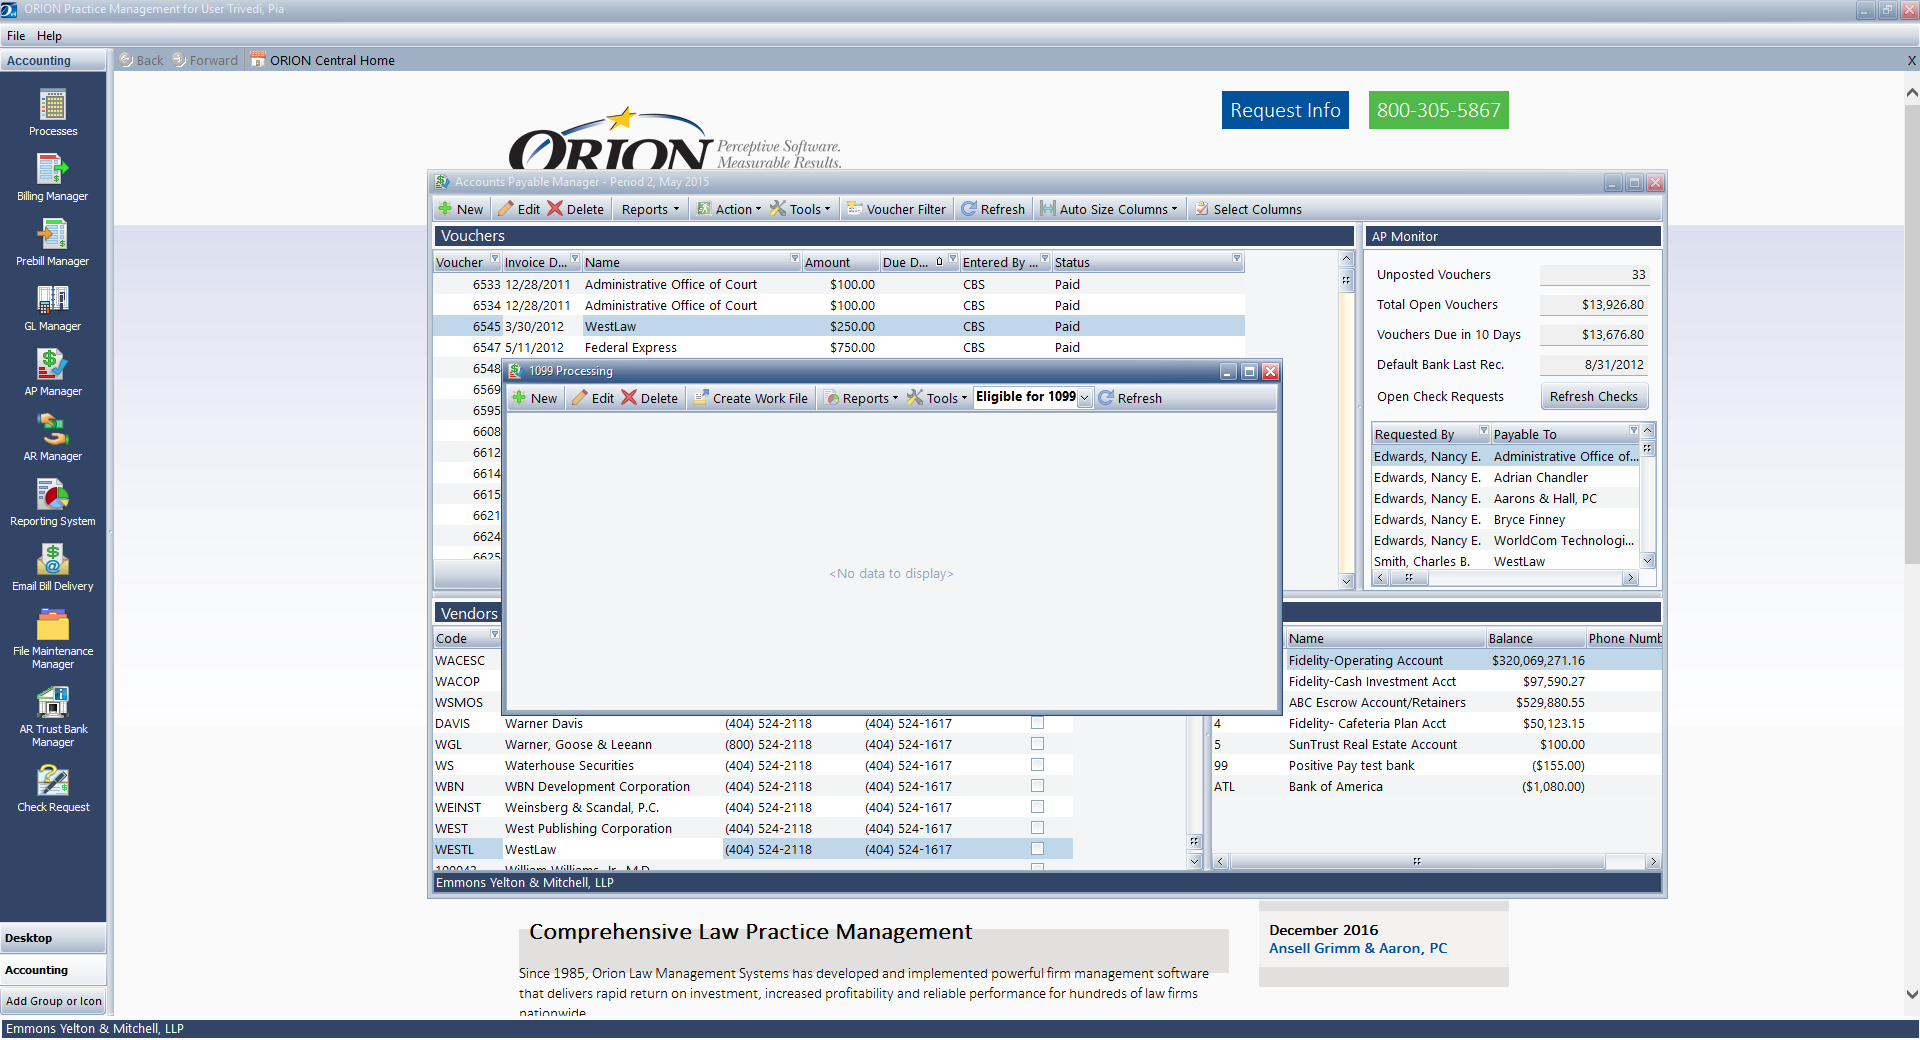Select the Fidelity-Operating Account bank row

pos(1436,660)
